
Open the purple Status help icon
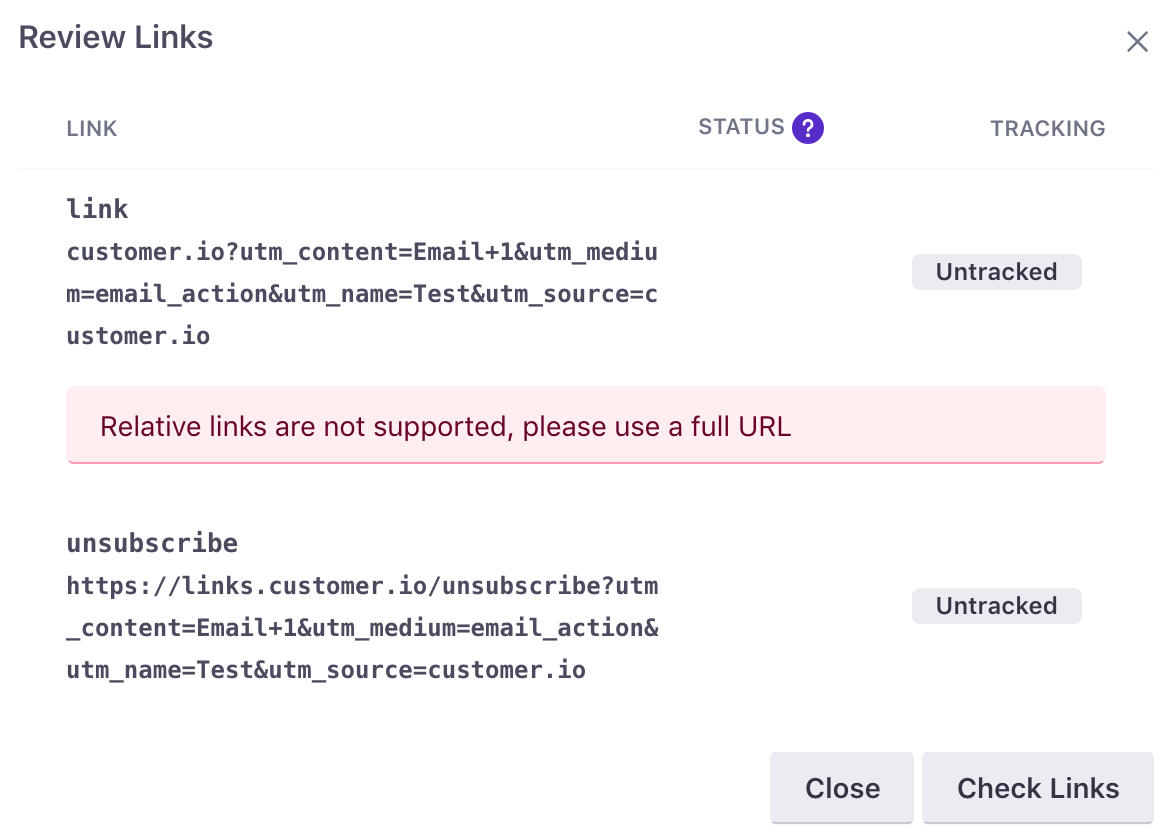coord(808,128)
